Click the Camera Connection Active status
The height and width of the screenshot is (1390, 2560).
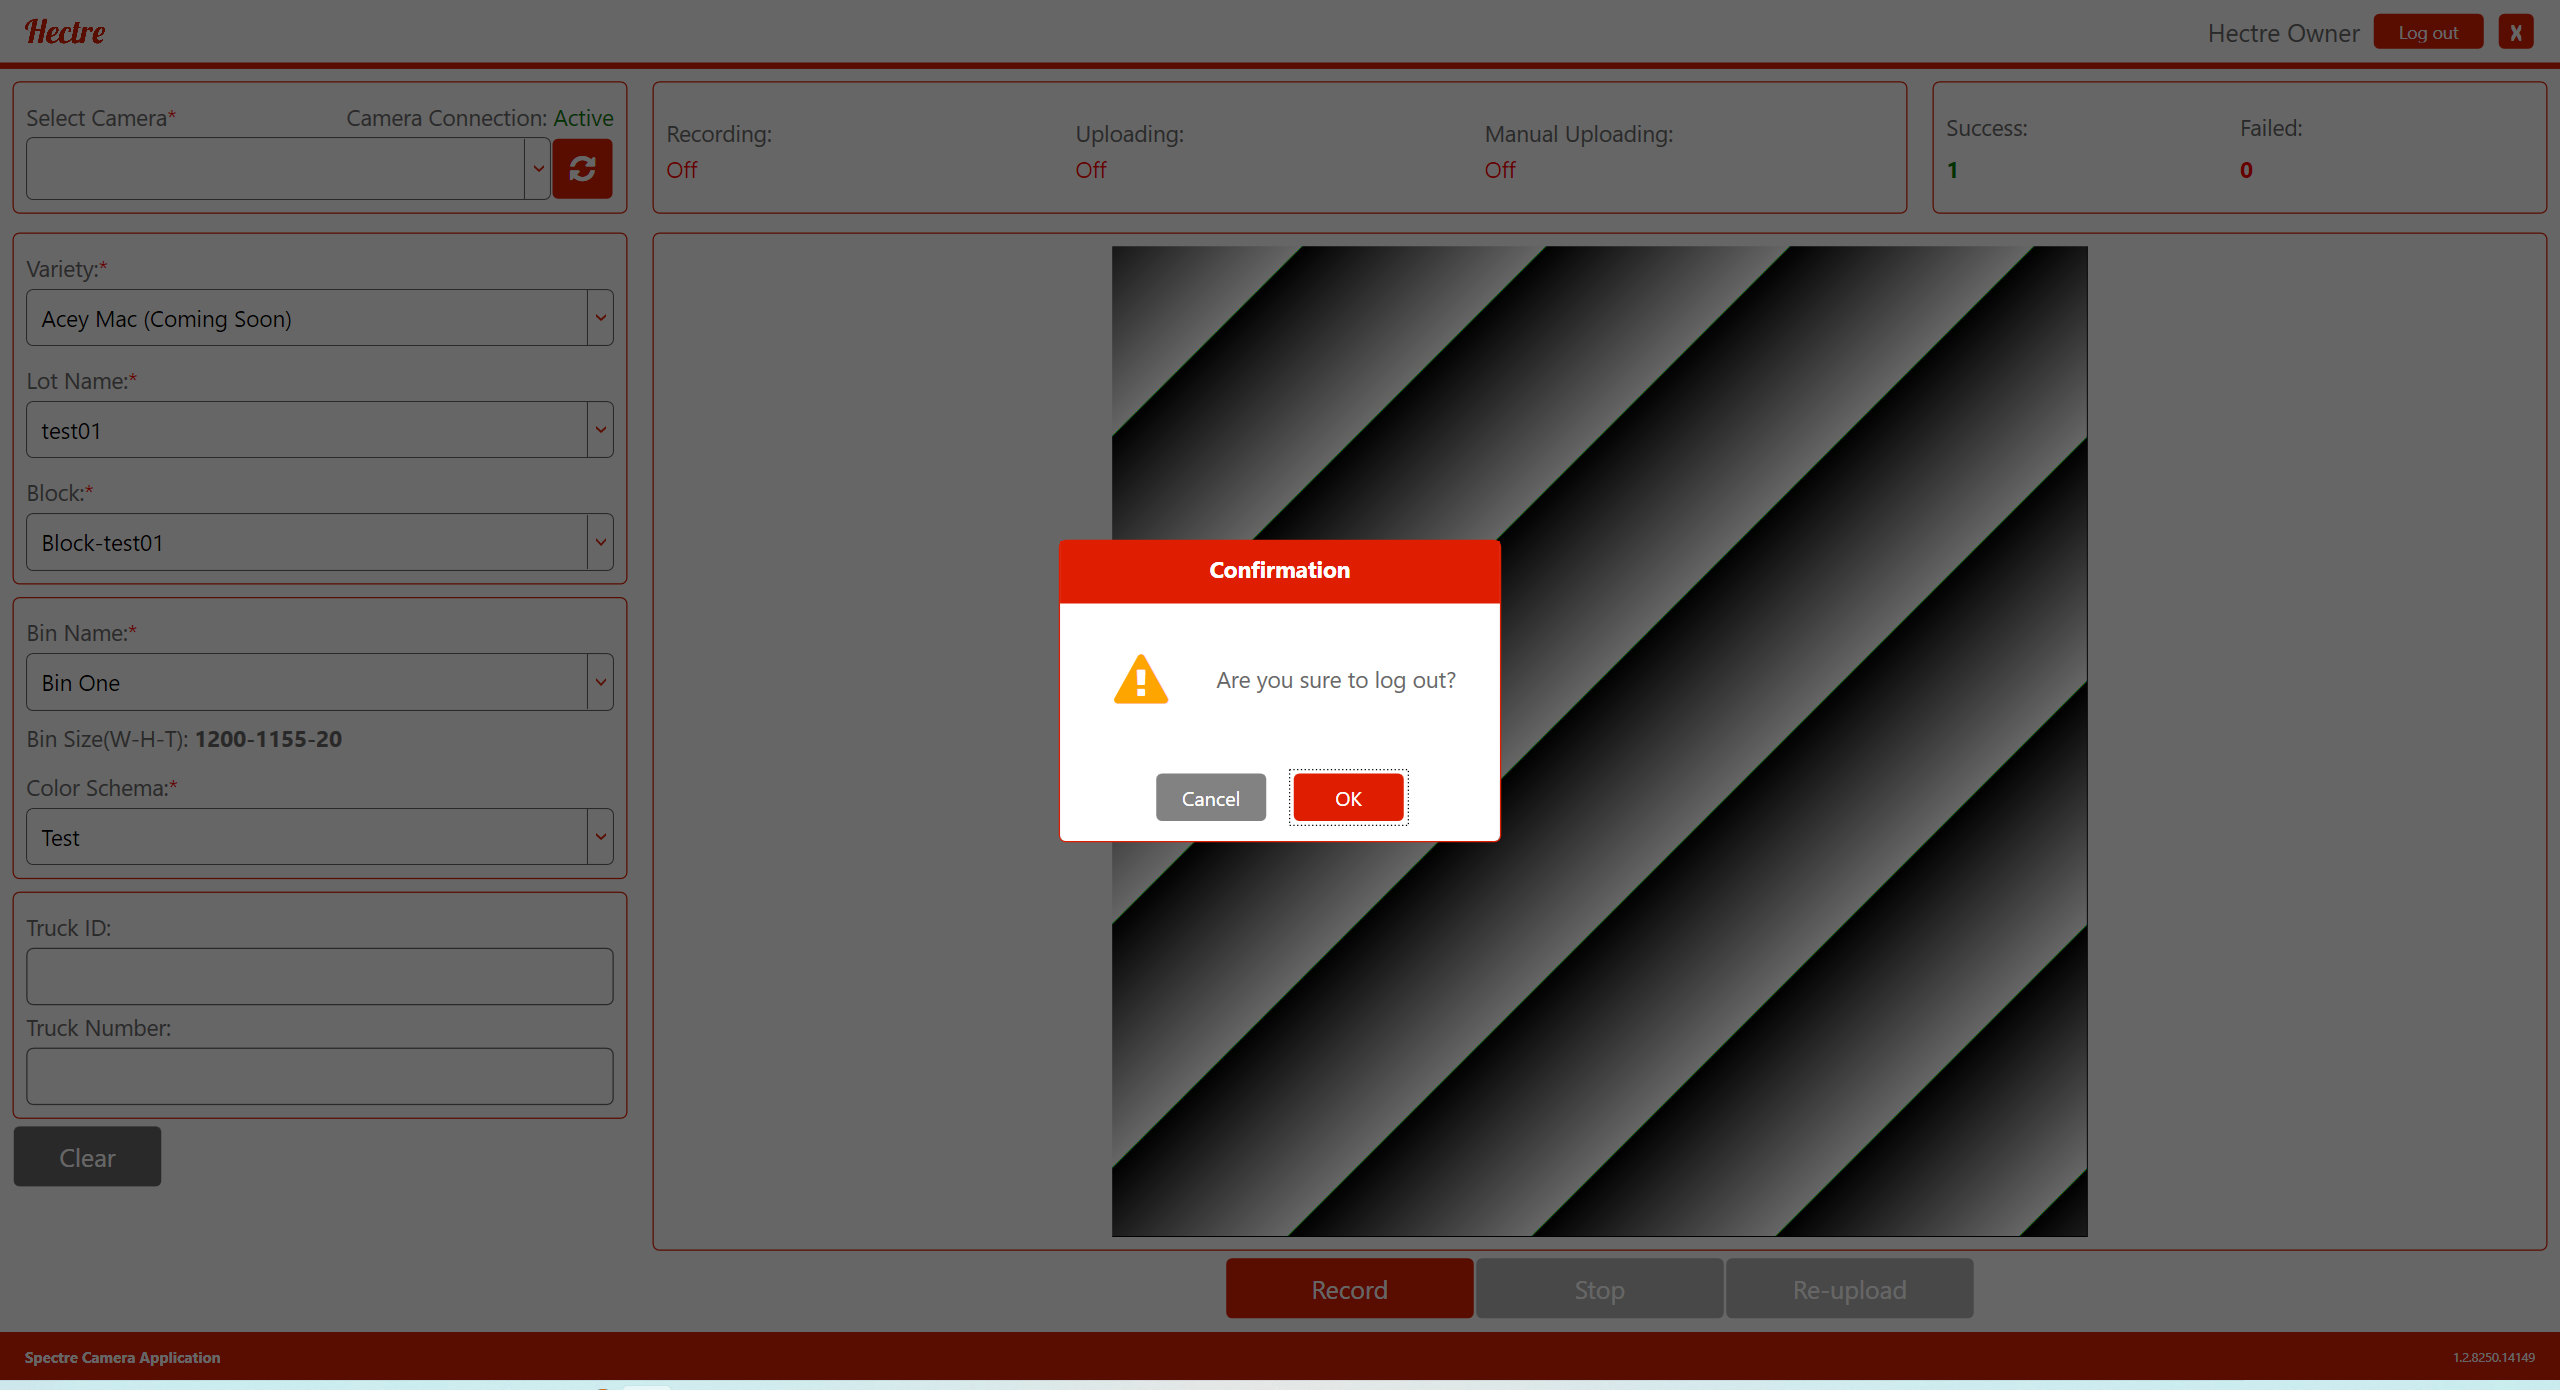[x=583, y=118]
